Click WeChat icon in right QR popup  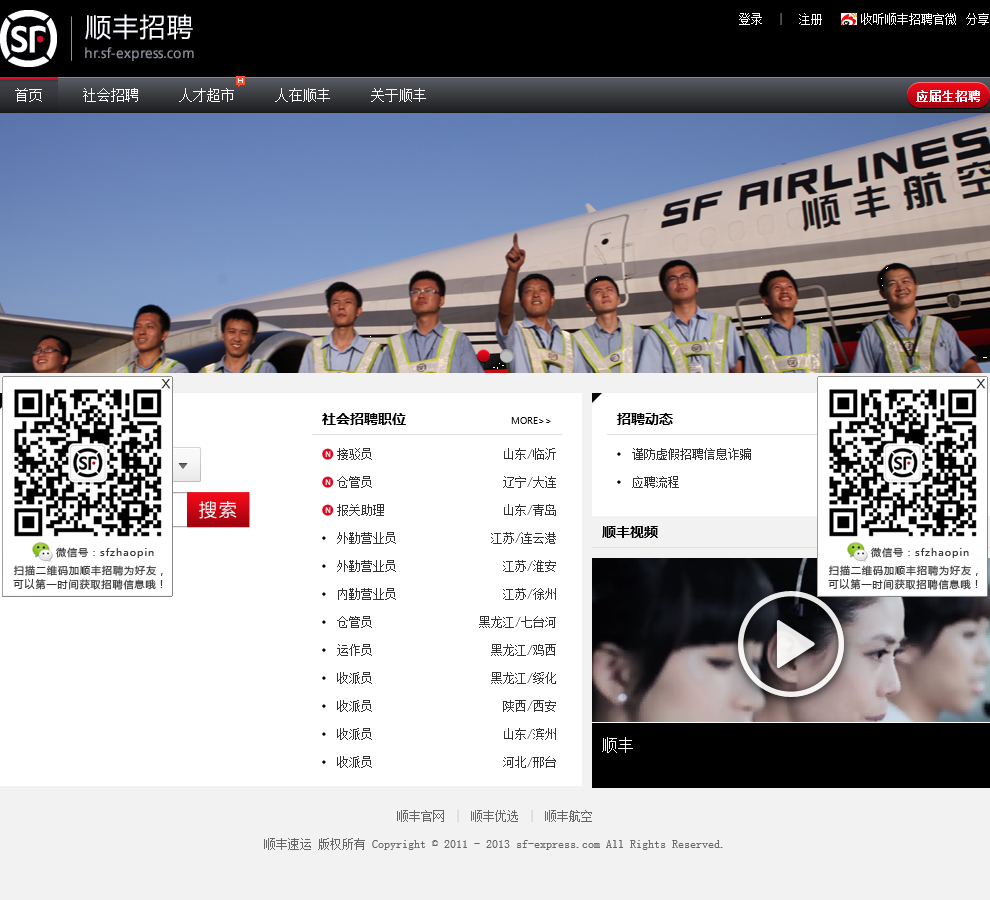tap(857, 551)
